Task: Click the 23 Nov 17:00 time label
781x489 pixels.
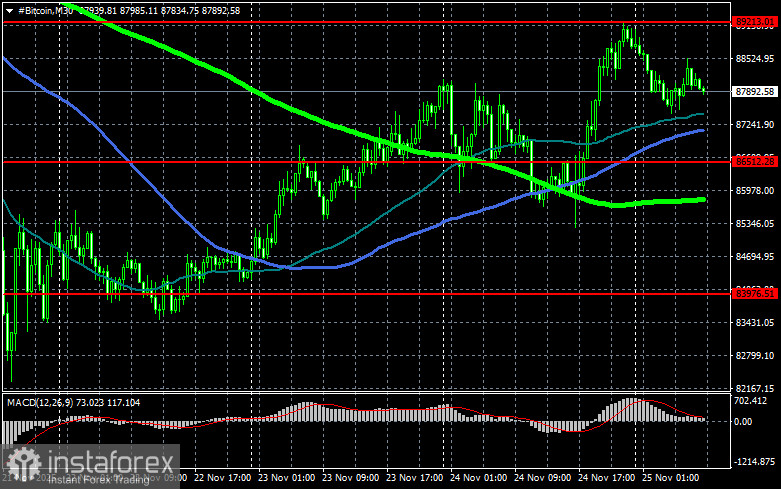Action: [414, 478]
